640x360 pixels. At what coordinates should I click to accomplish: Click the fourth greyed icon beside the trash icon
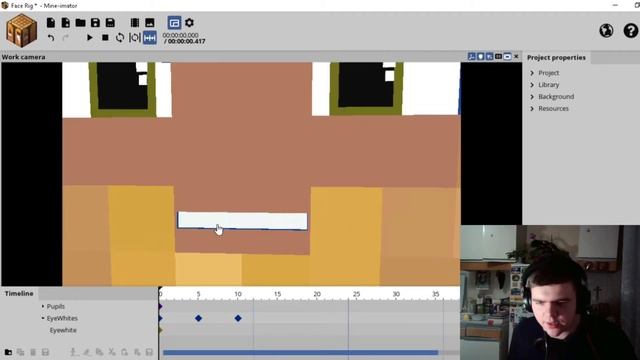click(45, 352)
